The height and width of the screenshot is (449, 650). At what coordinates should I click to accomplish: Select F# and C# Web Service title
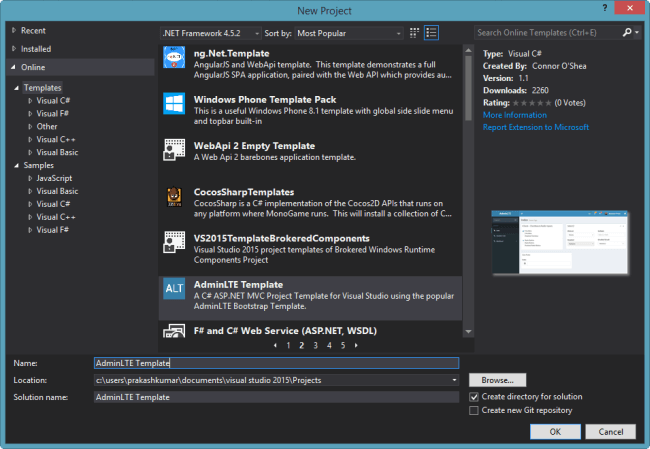(x=285, y=331)
